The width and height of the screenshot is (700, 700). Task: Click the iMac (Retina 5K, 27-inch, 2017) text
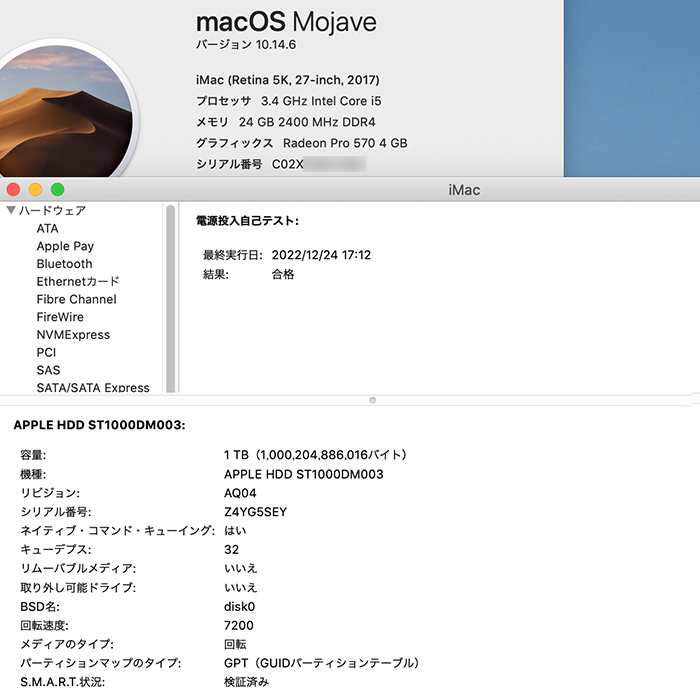click(x=288, y=80)
